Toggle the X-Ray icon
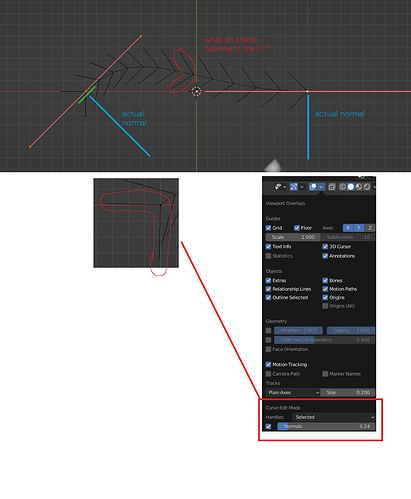Viewport: 411px width, 499px height. 332,187
